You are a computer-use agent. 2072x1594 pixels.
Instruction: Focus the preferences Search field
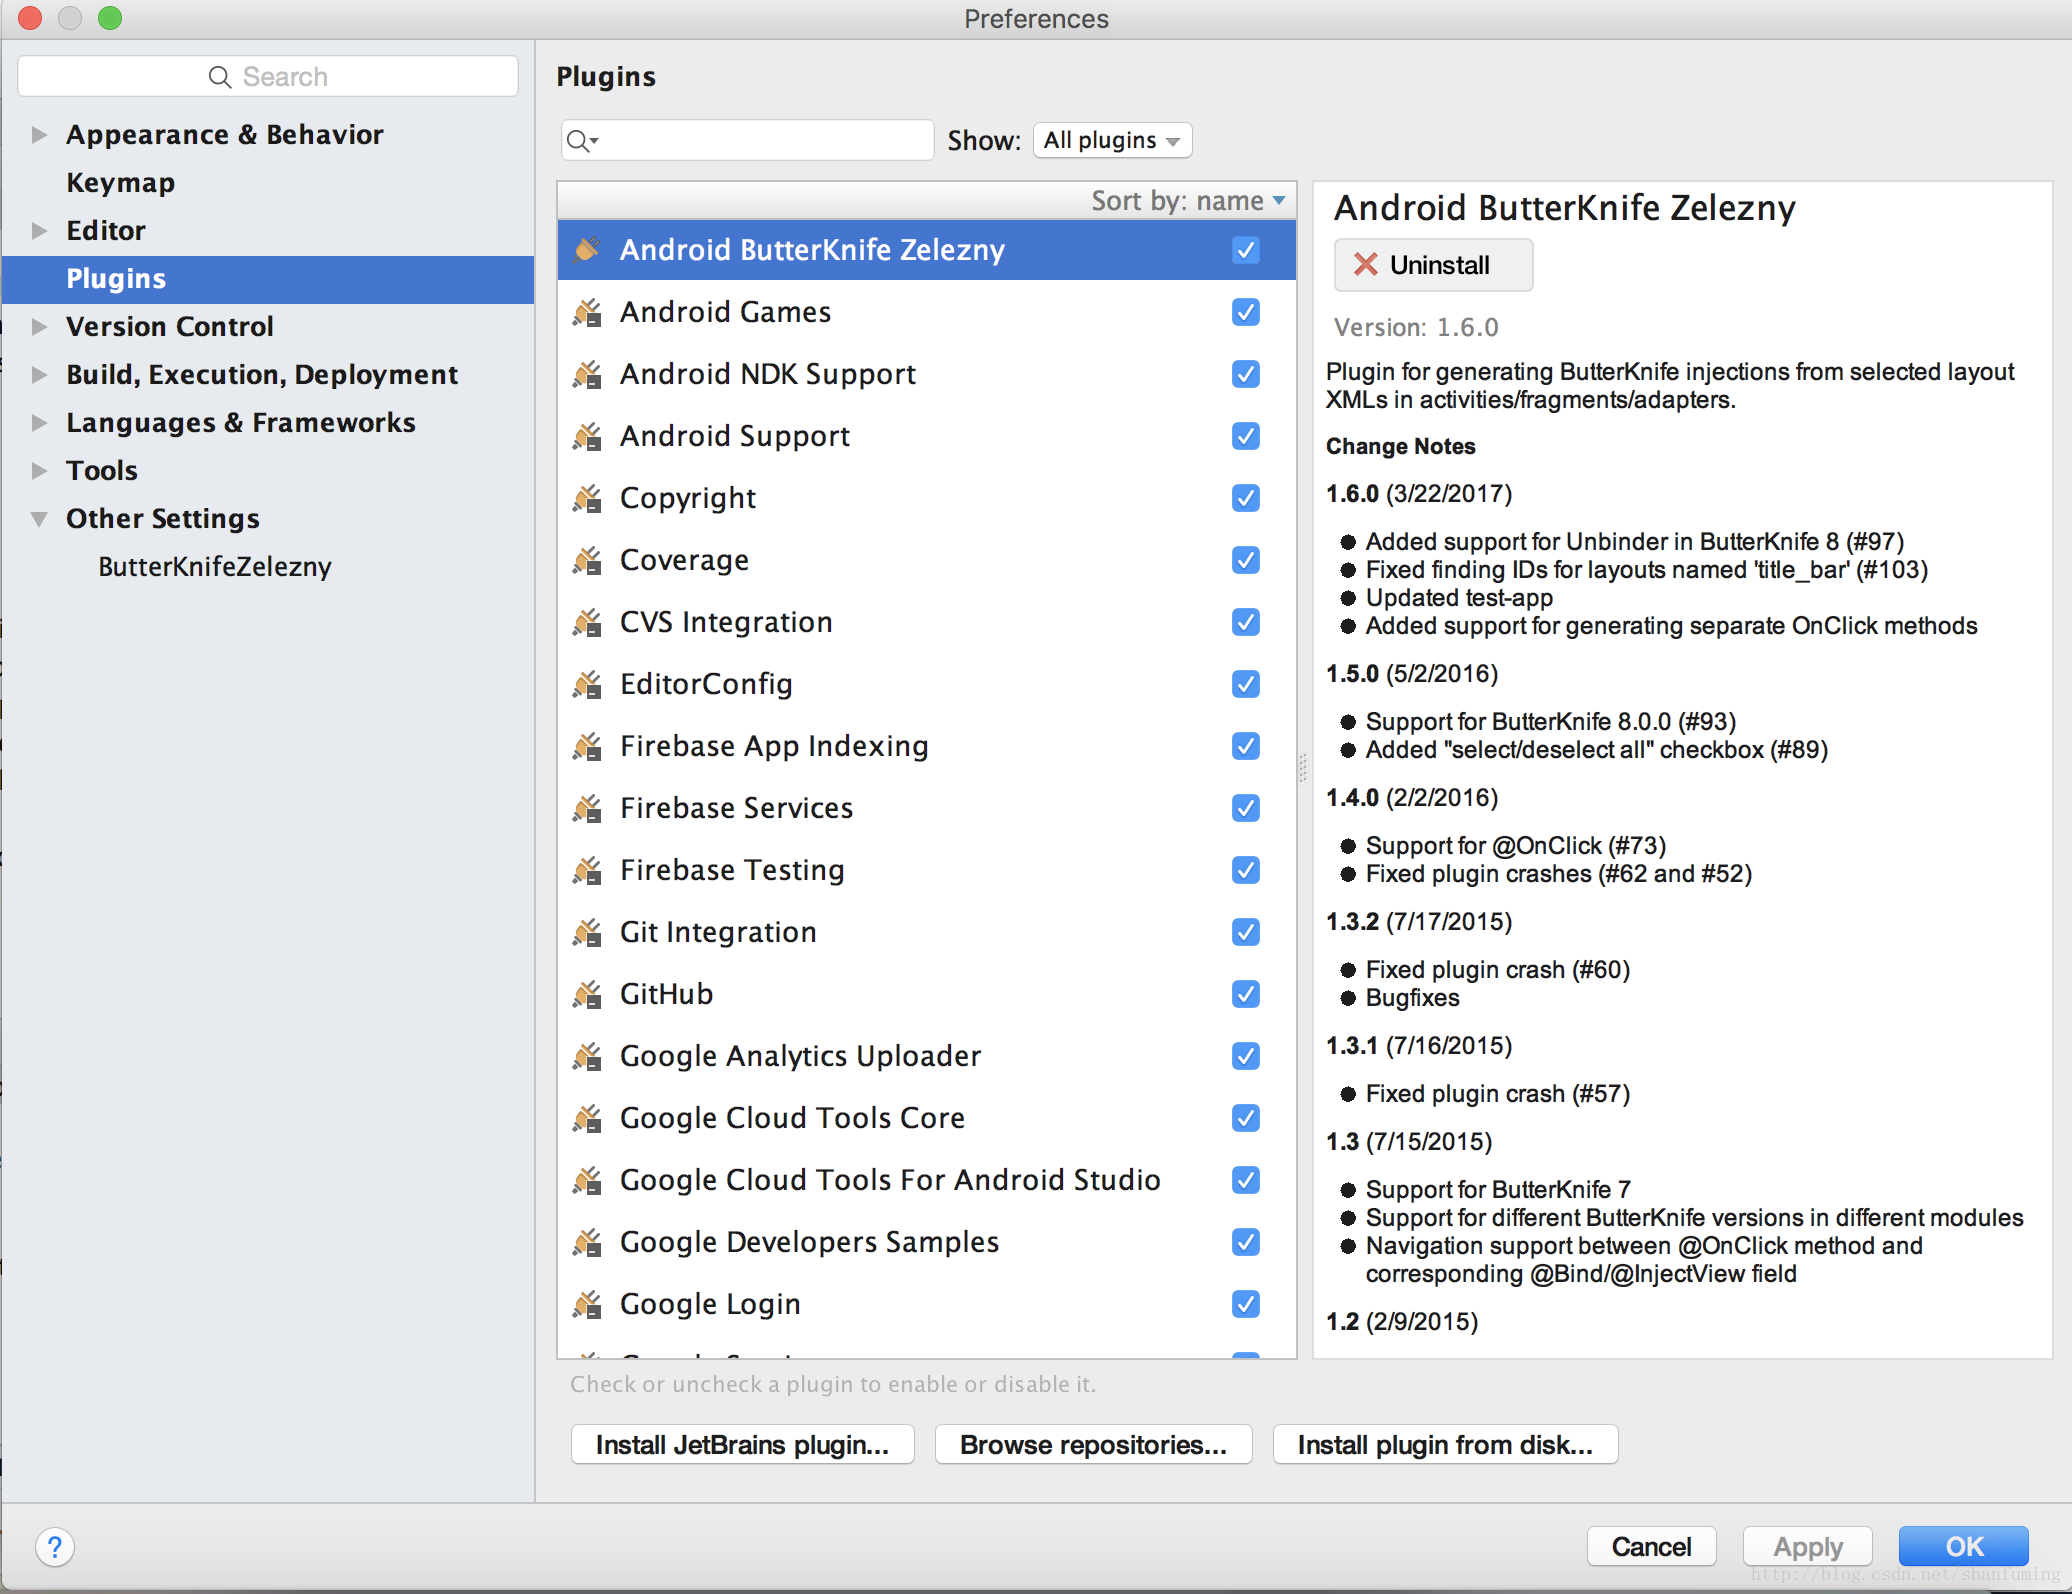point(268,76)
